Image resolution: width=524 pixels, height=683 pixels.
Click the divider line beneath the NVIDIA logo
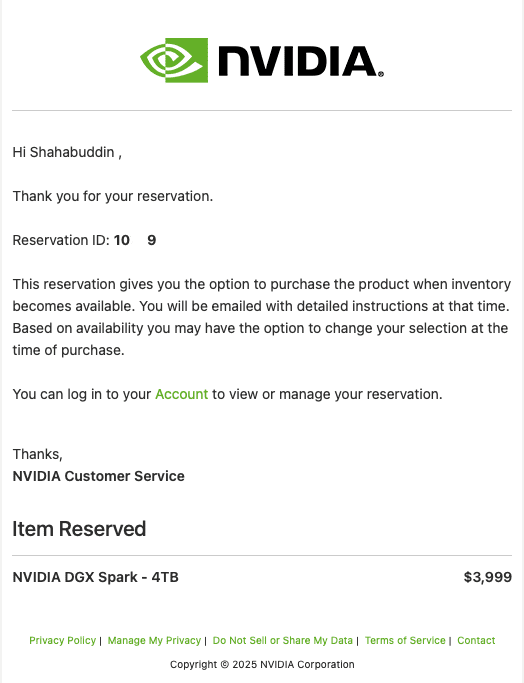(x=262, y=111)
